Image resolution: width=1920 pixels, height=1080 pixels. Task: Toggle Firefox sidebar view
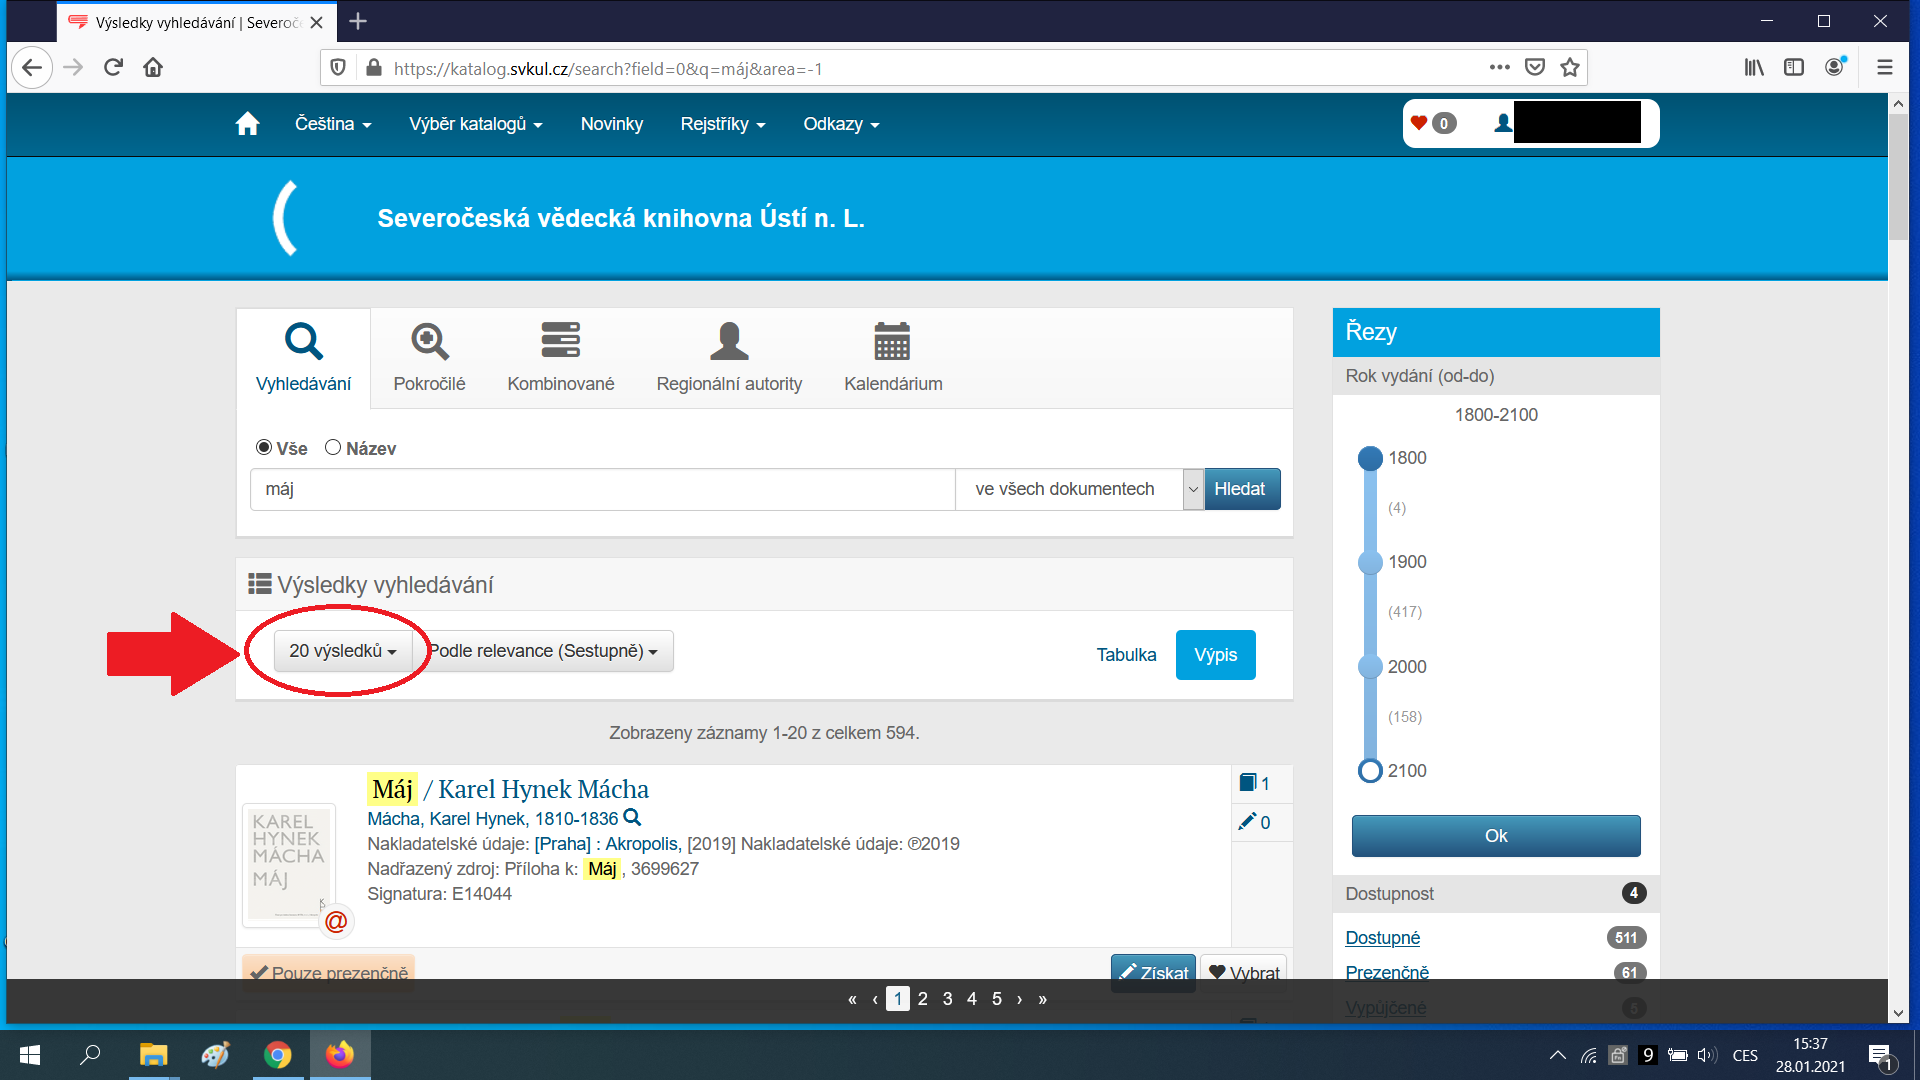(1794, 68)
